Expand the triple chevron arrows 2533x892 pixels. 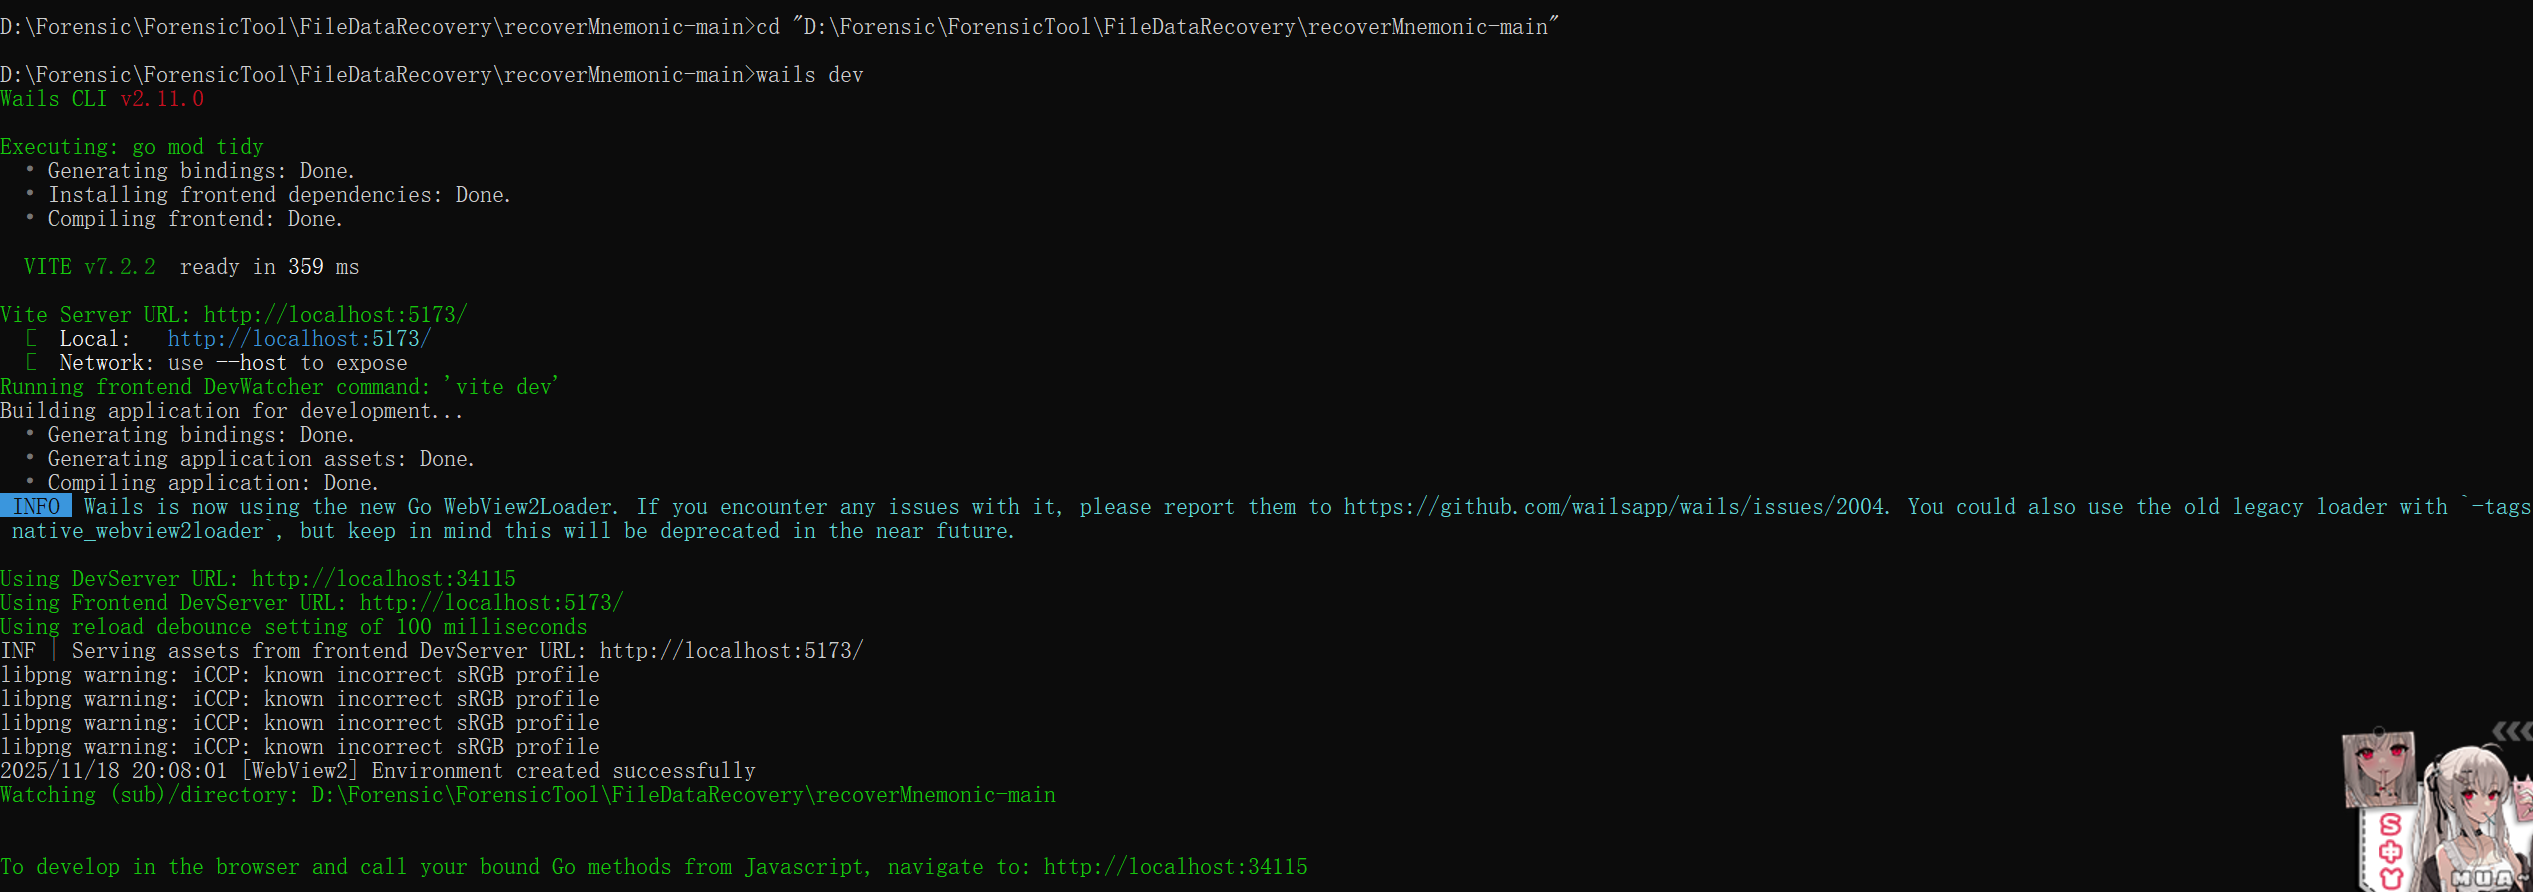[2511, 733]
